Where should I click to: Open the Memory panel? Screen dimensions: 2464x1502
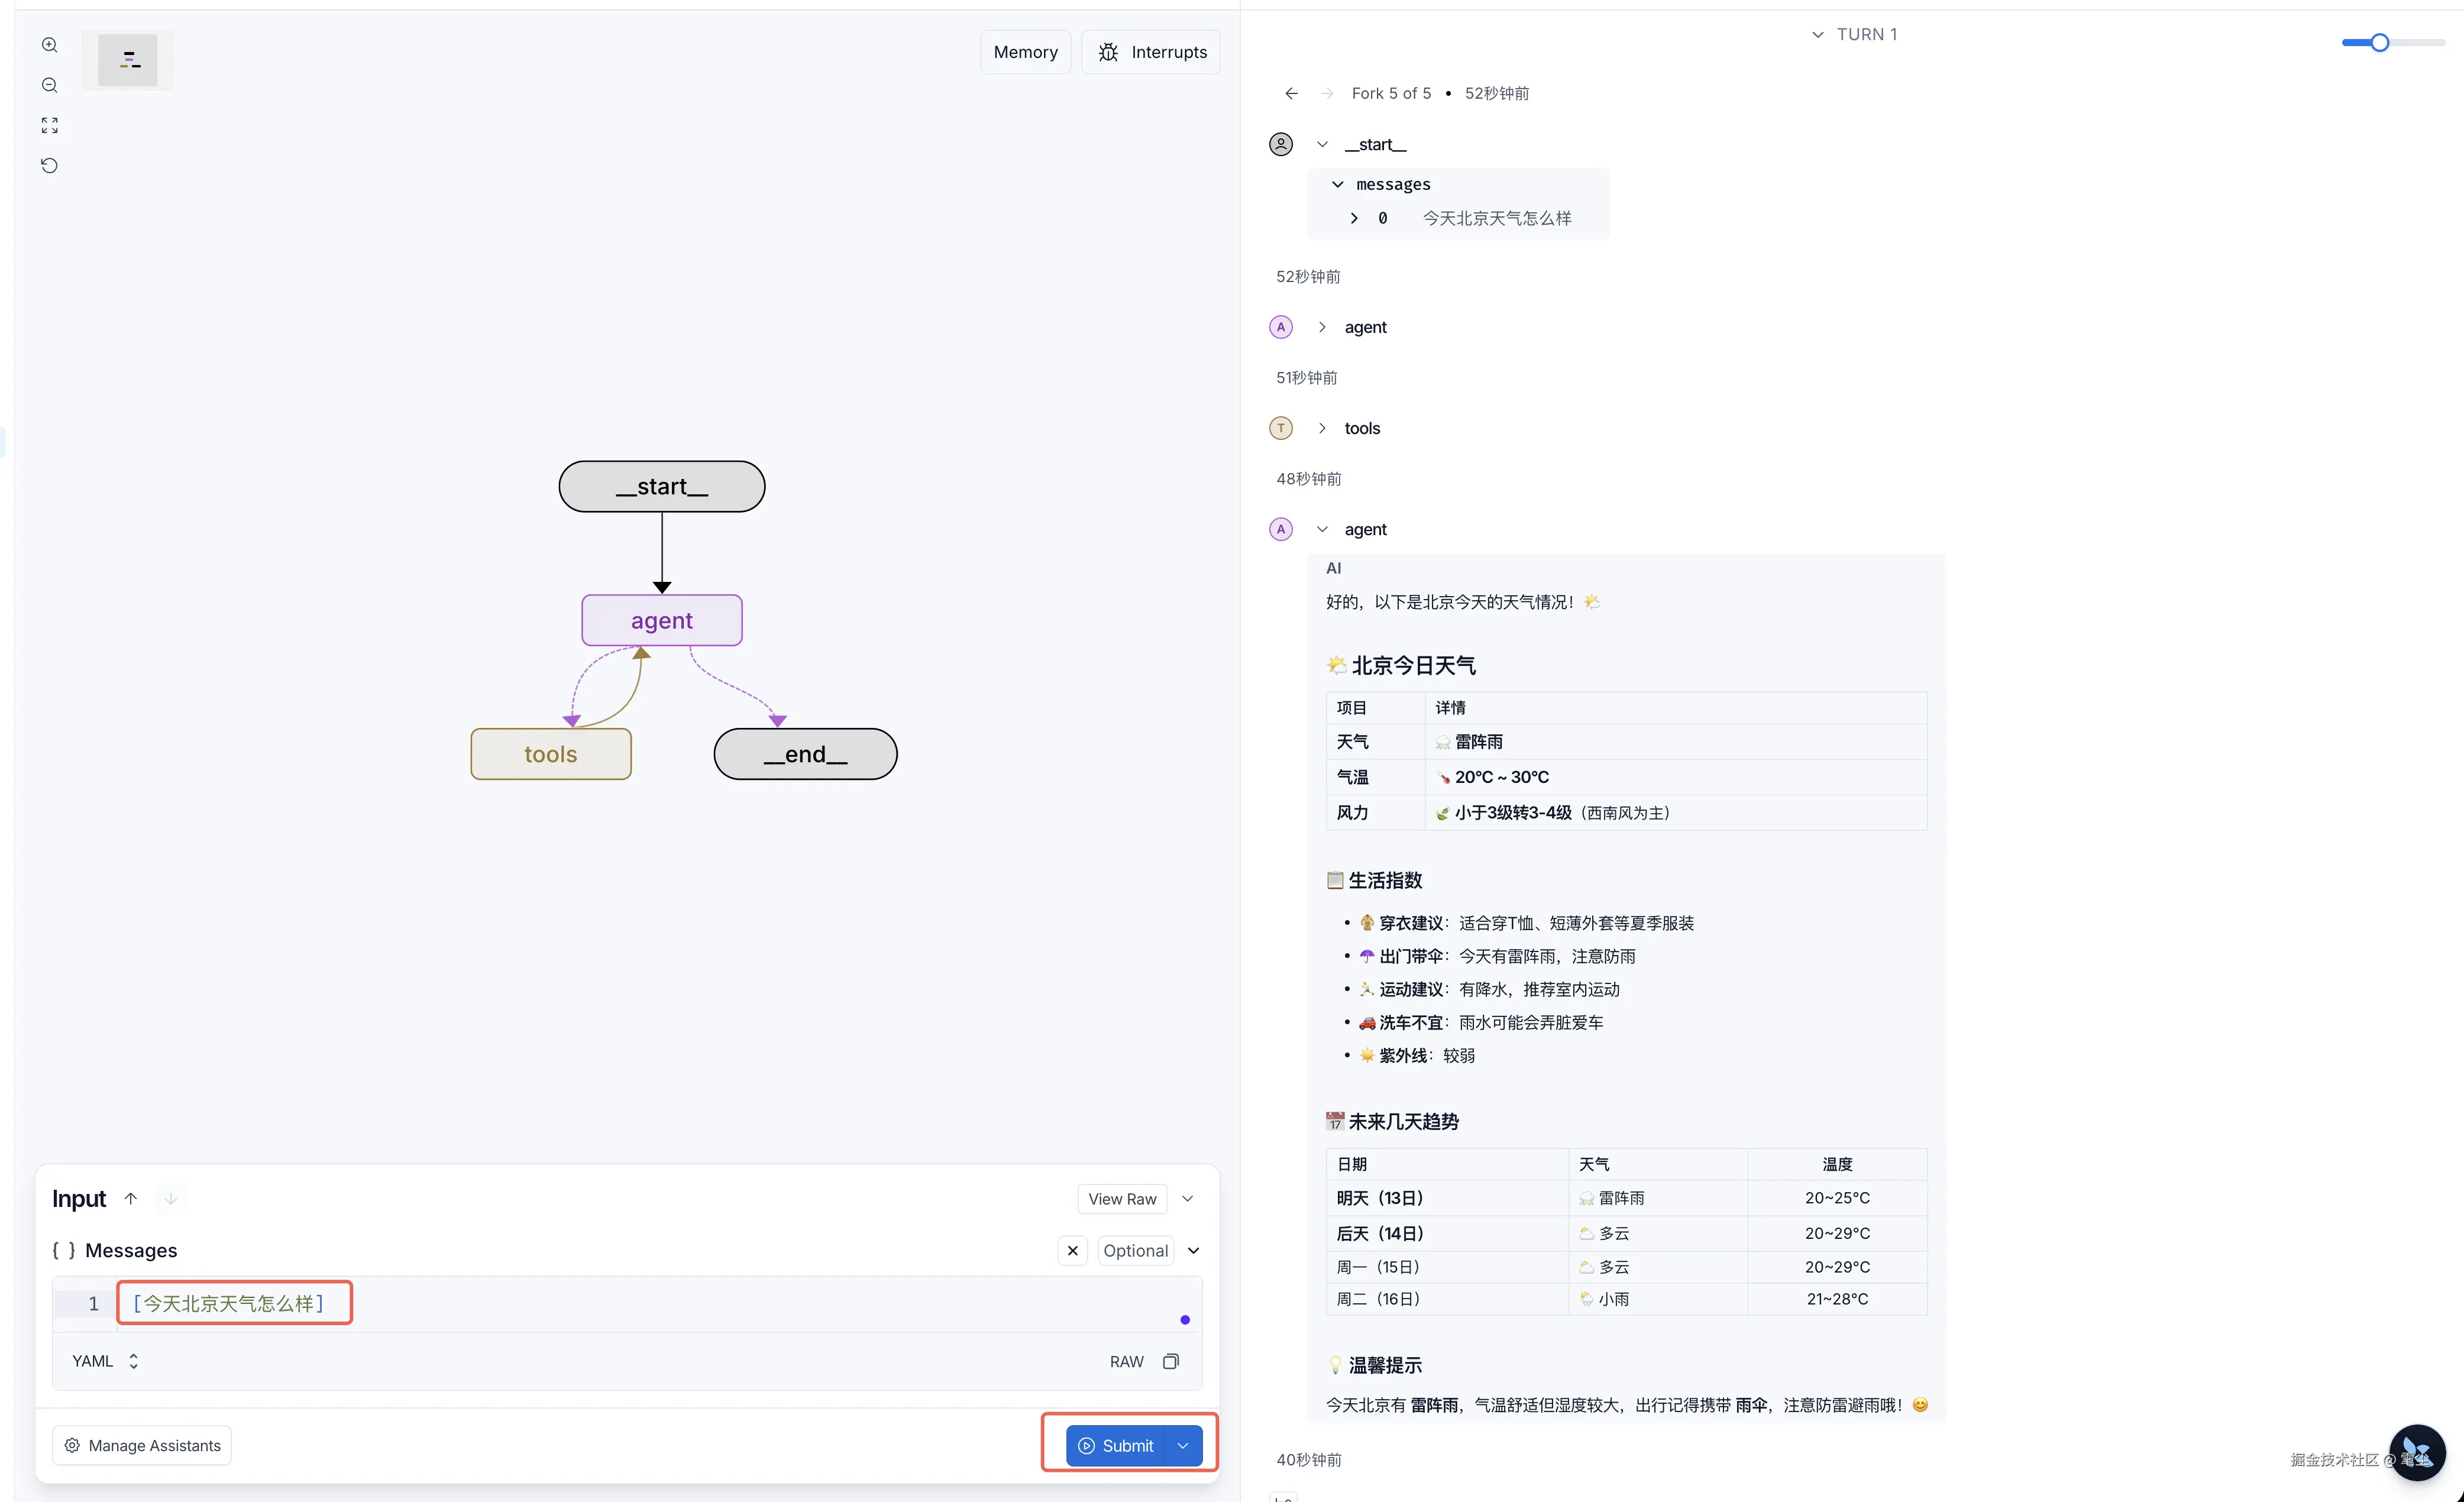(x=1025, y=52)
